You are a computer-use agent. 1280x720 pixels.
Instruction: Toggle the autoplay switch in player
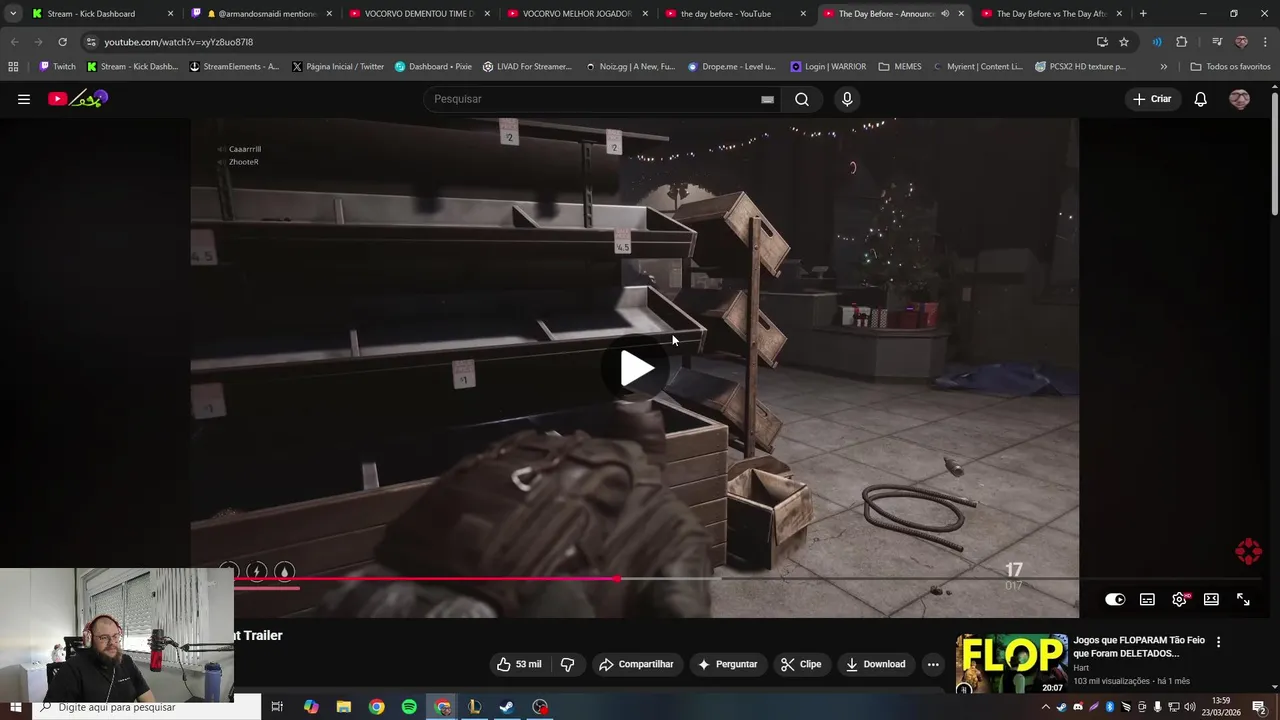[x=1115, y=600]
